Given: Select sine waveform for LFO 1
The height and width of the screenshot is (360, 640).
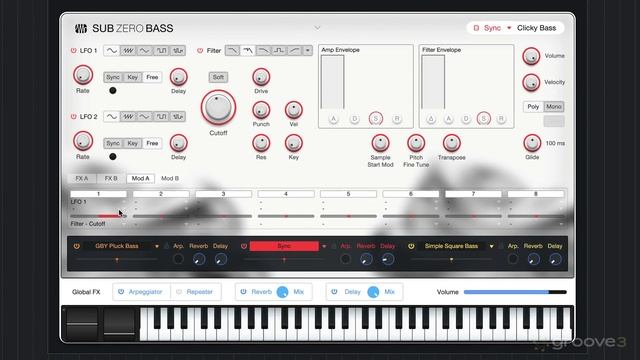Looking at the screenshot, I should pos(111,51).
